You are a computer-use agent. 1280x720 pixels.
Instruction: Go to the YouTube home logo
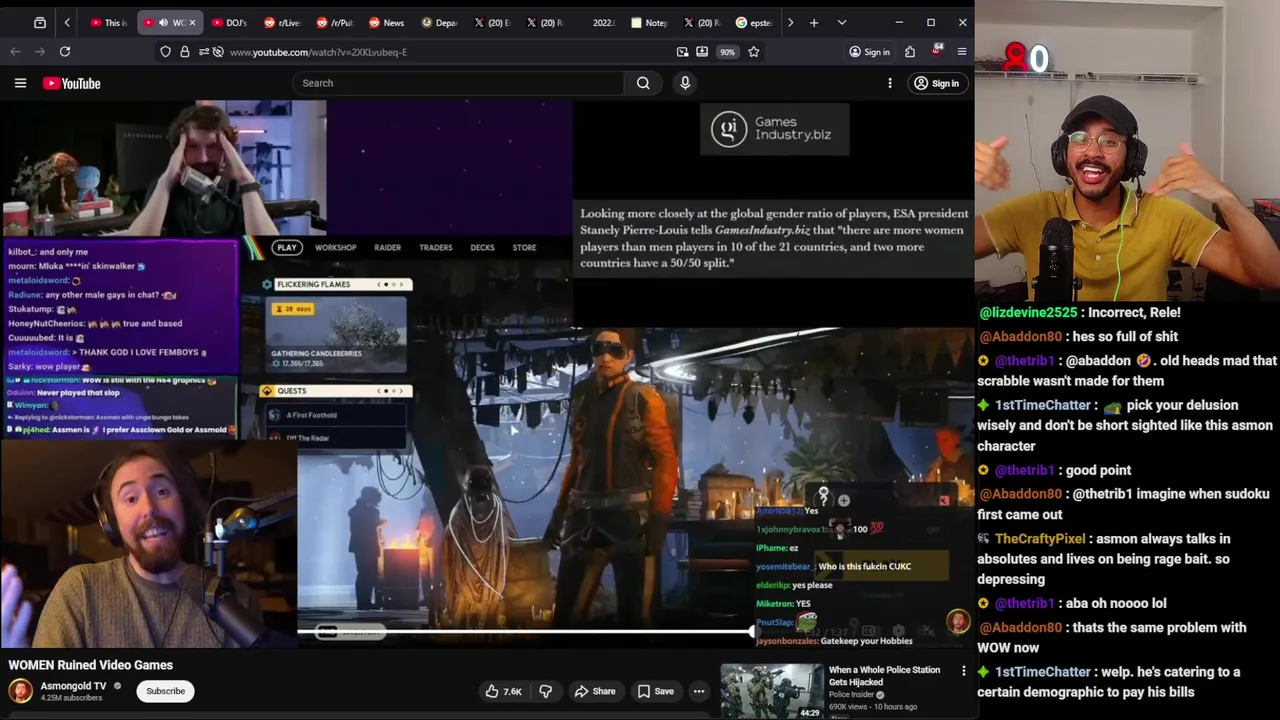pos(72,83)
